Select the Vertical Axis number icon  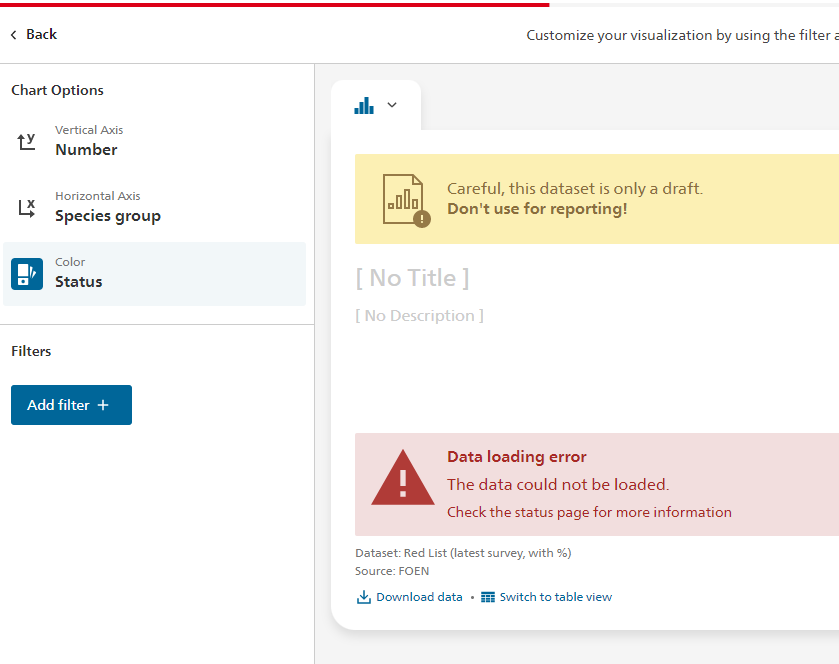25,140
